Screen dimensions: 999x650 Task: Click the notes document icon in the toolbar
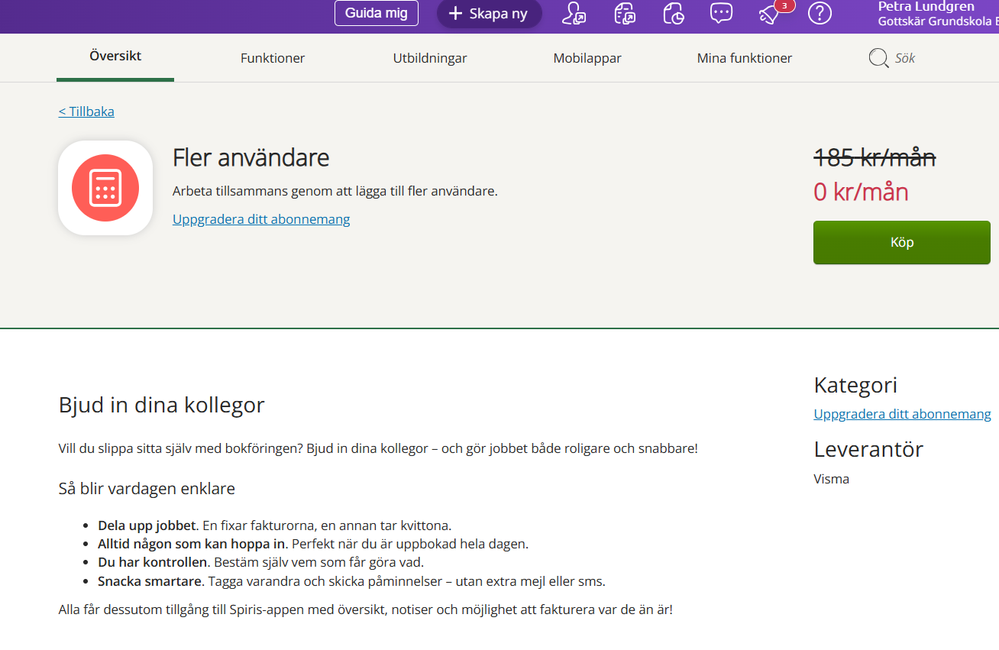[x=624, y=13]
